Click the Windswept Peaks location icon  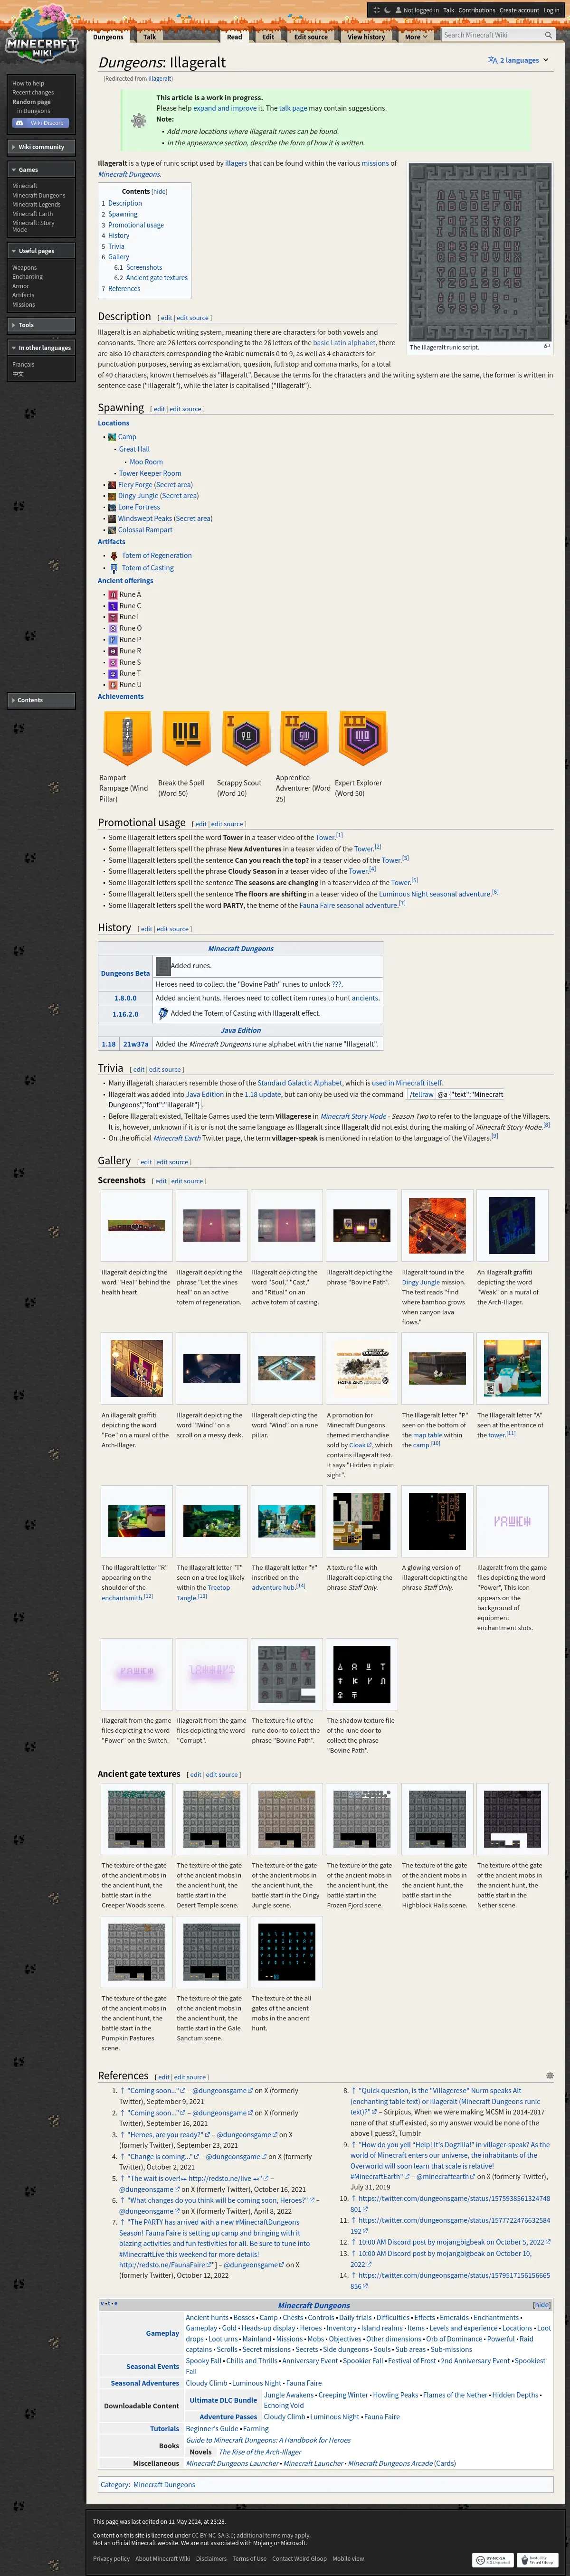point(113,519)
